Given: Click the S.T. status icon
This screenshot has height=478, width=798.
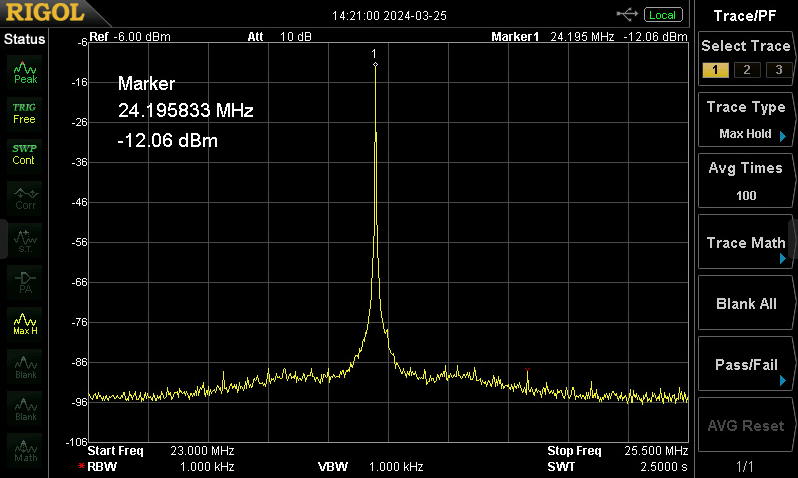Looking at the screenshot, I should (x=25, y=238).
